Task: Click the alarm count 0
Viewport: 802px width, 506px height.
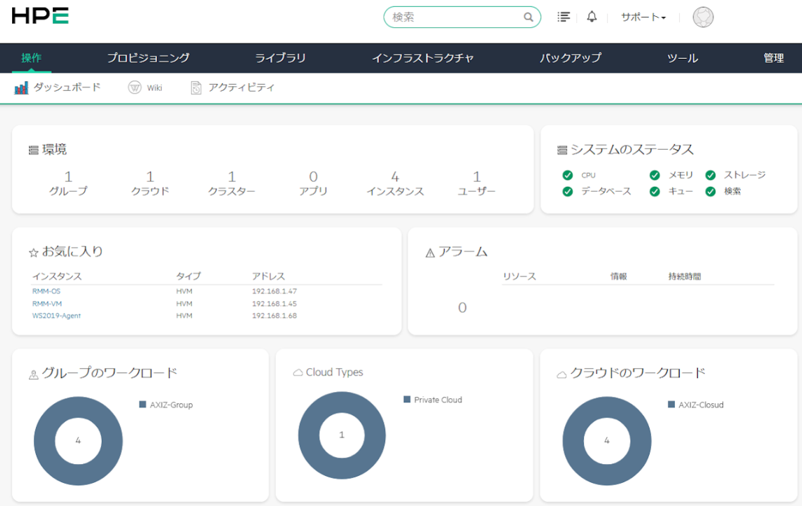Action: [x=462, y=307]
